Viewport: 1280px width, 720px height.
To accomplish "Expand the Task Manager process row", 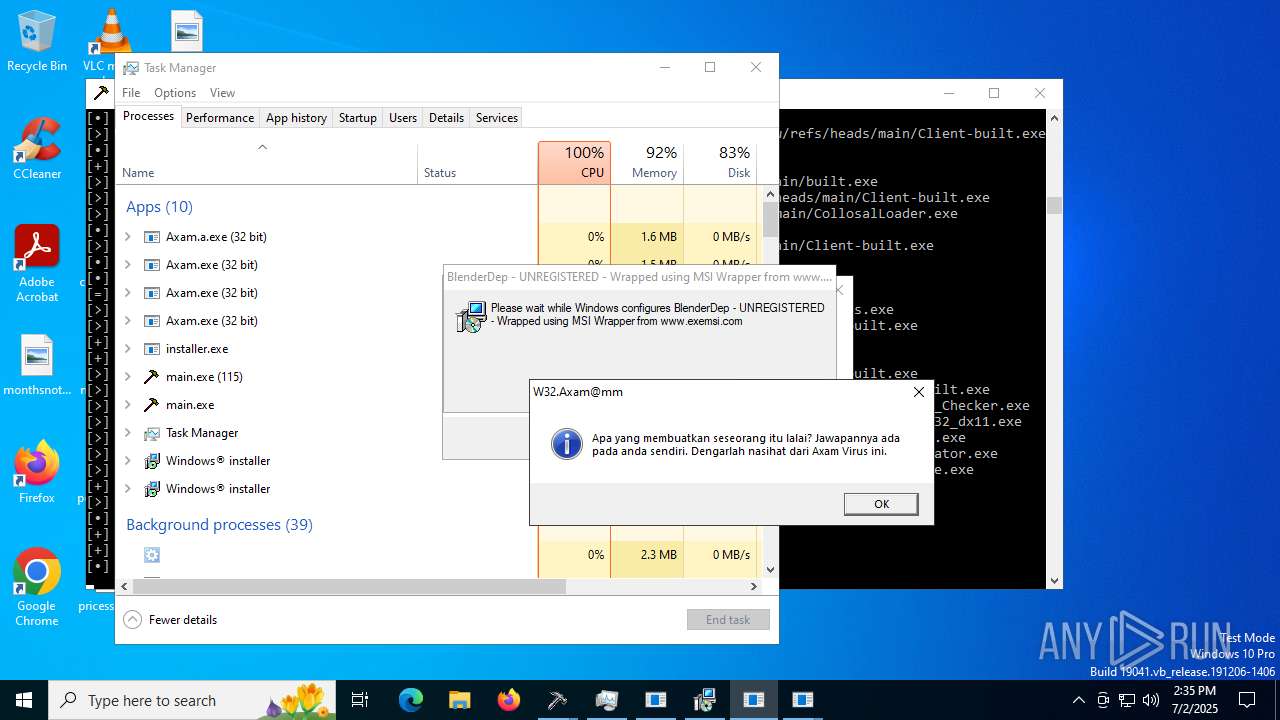I will pyautogui.click(x=127, y=433).
